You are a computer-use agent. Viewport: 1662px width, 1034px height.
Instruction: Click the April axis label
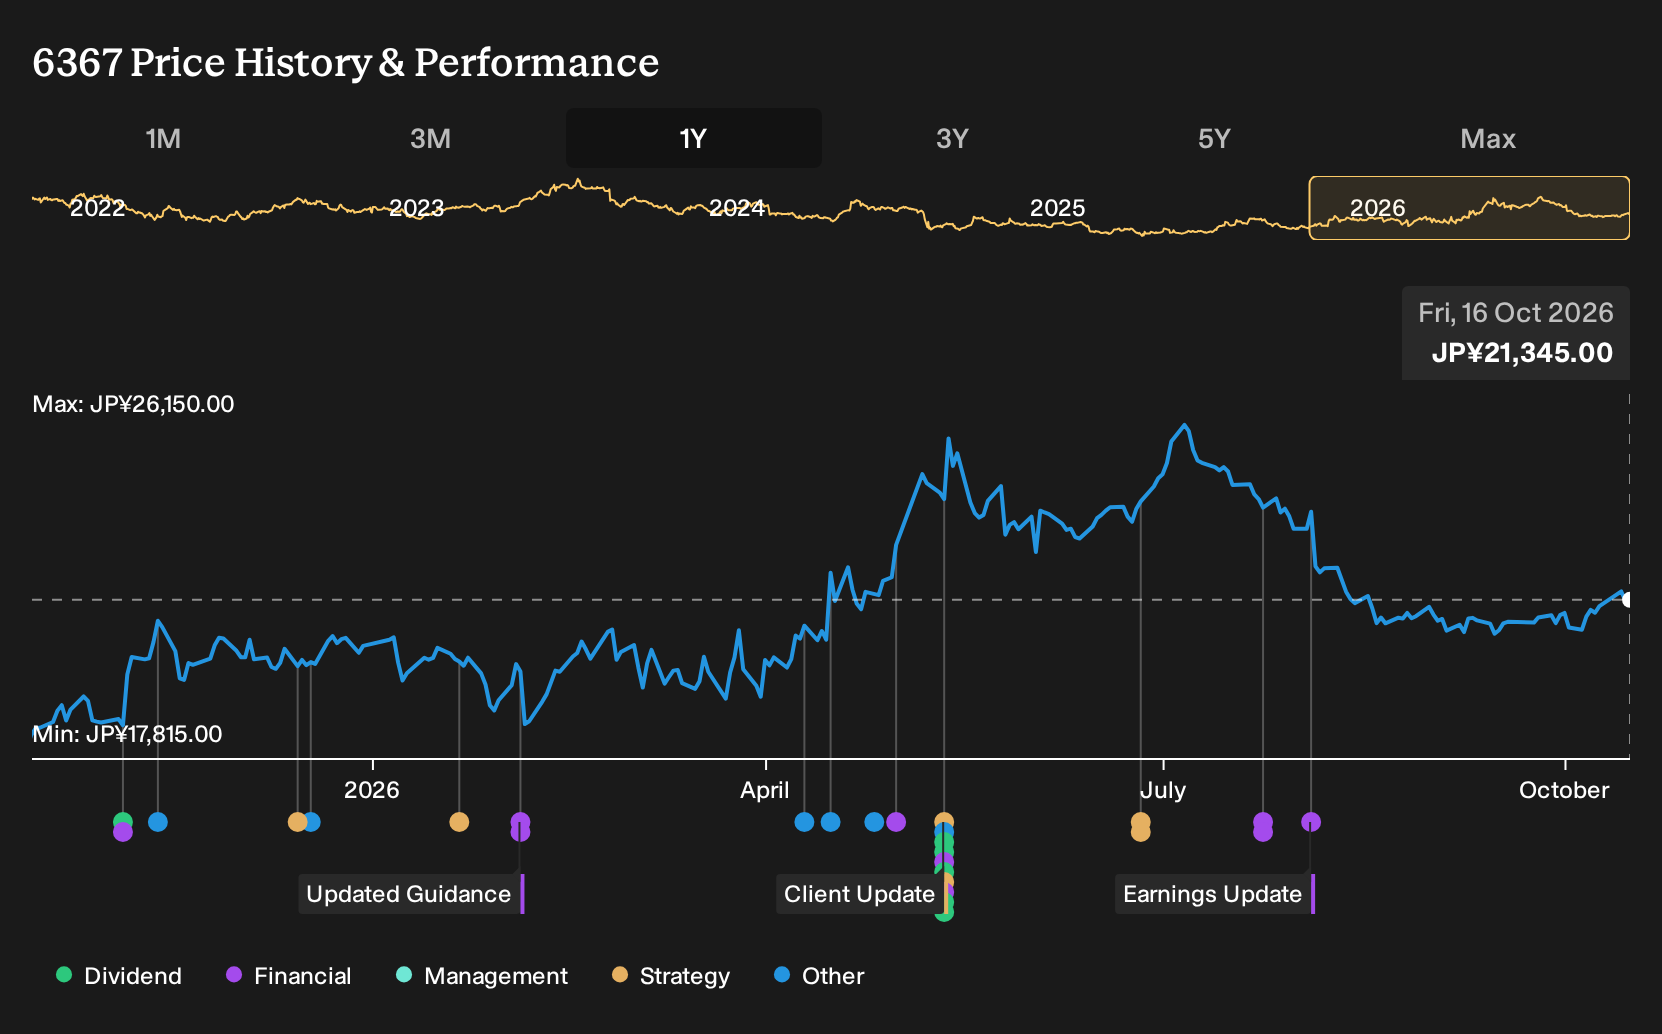[765, 790]
